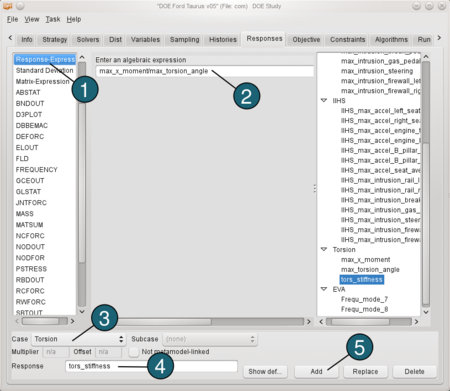Click the Delete button
The height and width of the screenshot is (391, 450).
(414, 371)
